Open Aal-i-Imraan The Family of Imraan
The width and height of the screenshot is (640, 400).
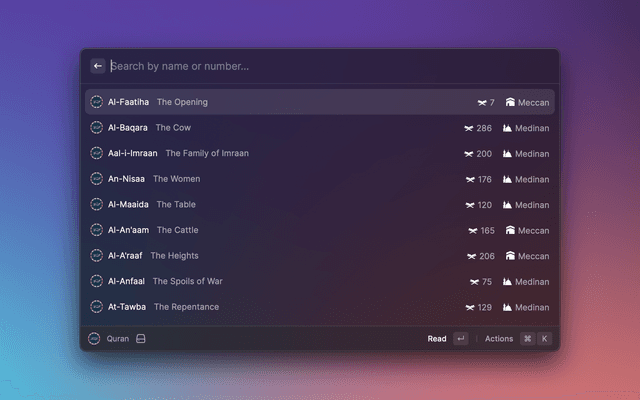pyautogui.click(x=320, y=153)
